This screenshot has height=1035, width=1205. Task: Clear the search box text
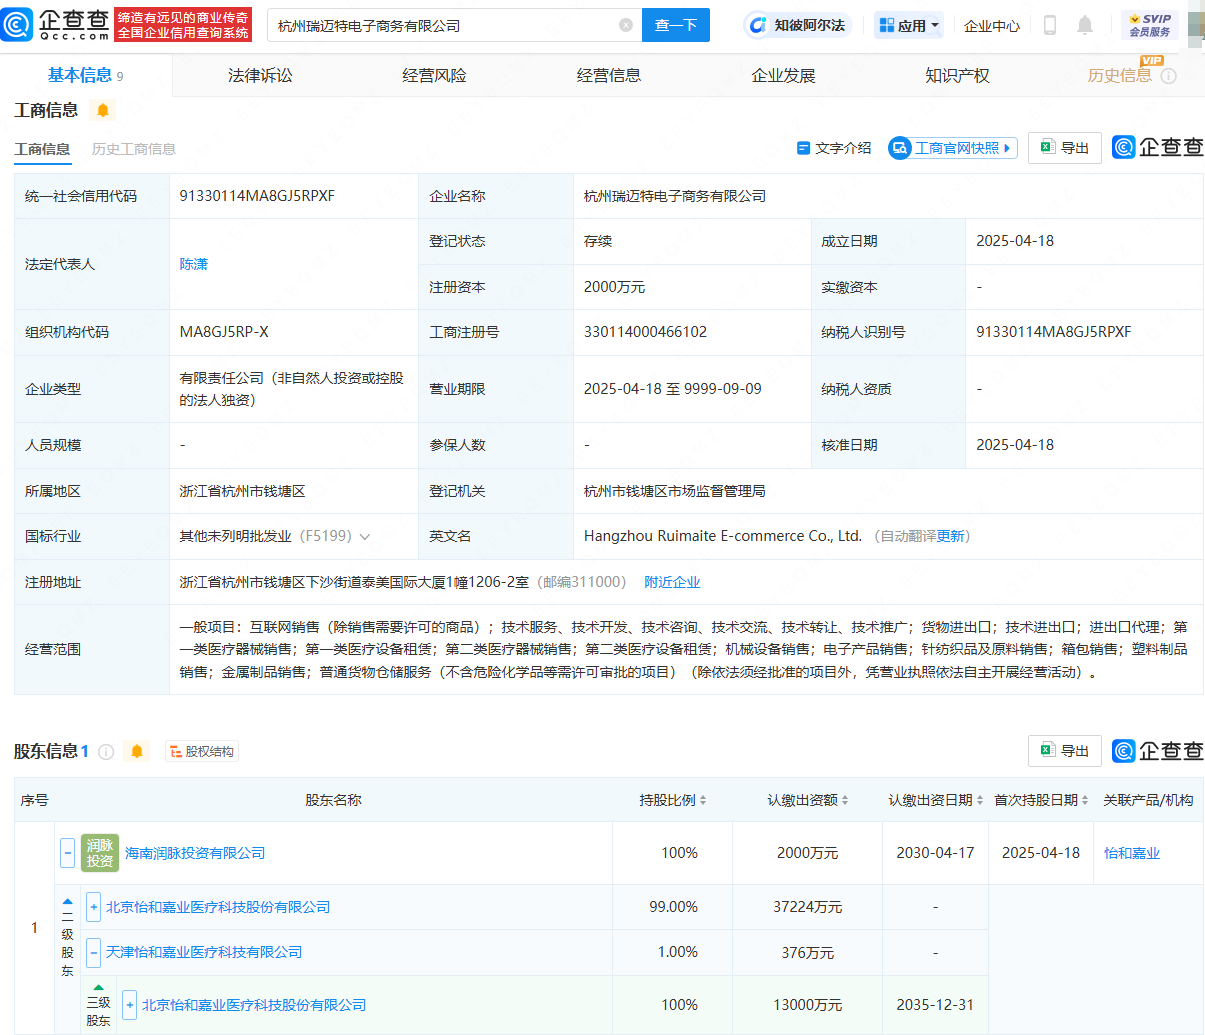click(626, 25)
